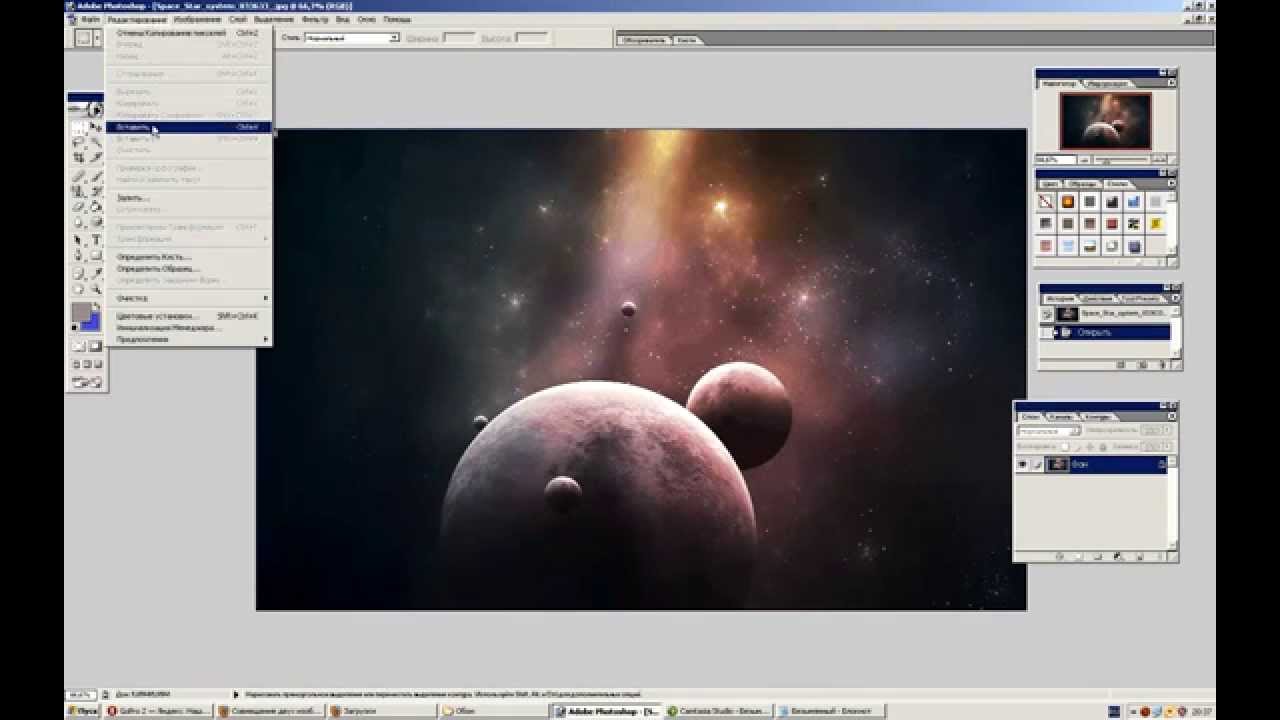The image size is (1280, 720).
Task: Open Загрузки taskbar button
Action: (383, 711)
